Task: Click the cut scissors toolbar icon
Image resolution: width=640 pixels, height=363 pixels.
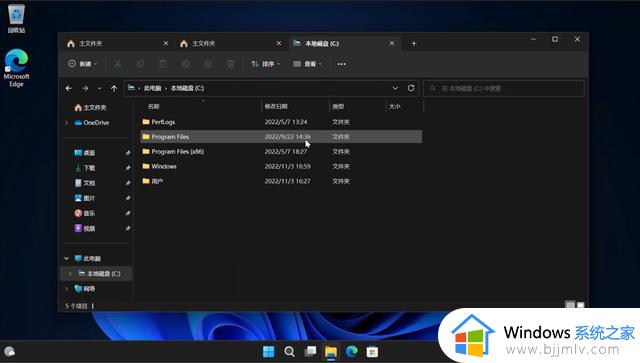Action: coord(118,64)
